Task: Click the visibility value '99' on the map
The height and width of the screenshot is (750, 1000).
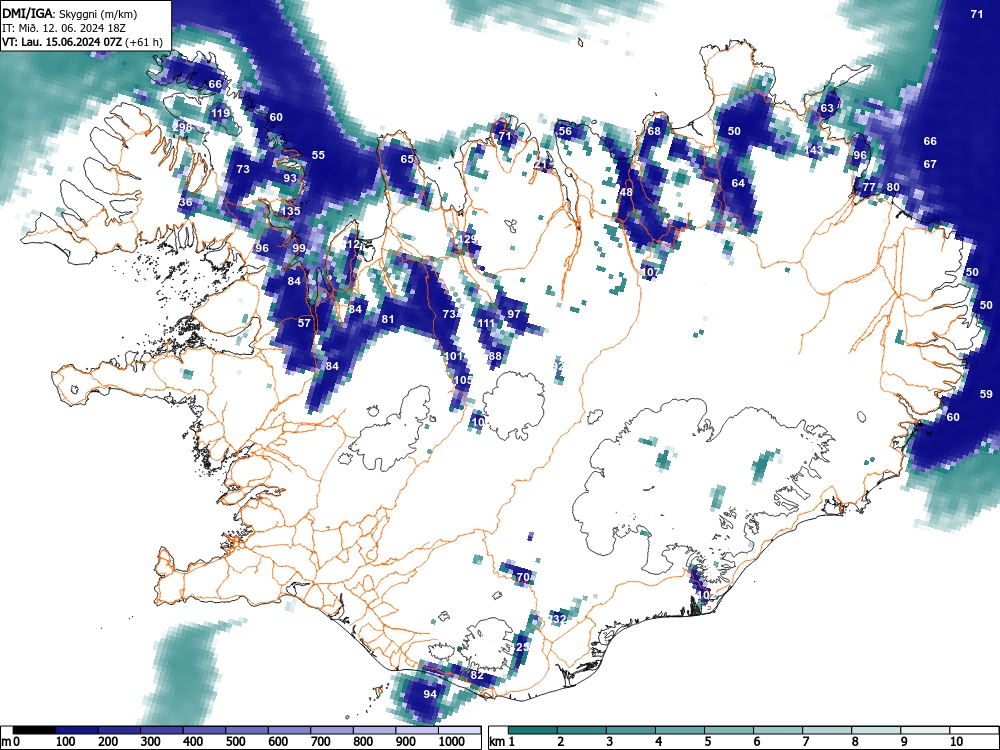Action: [299, 248]
